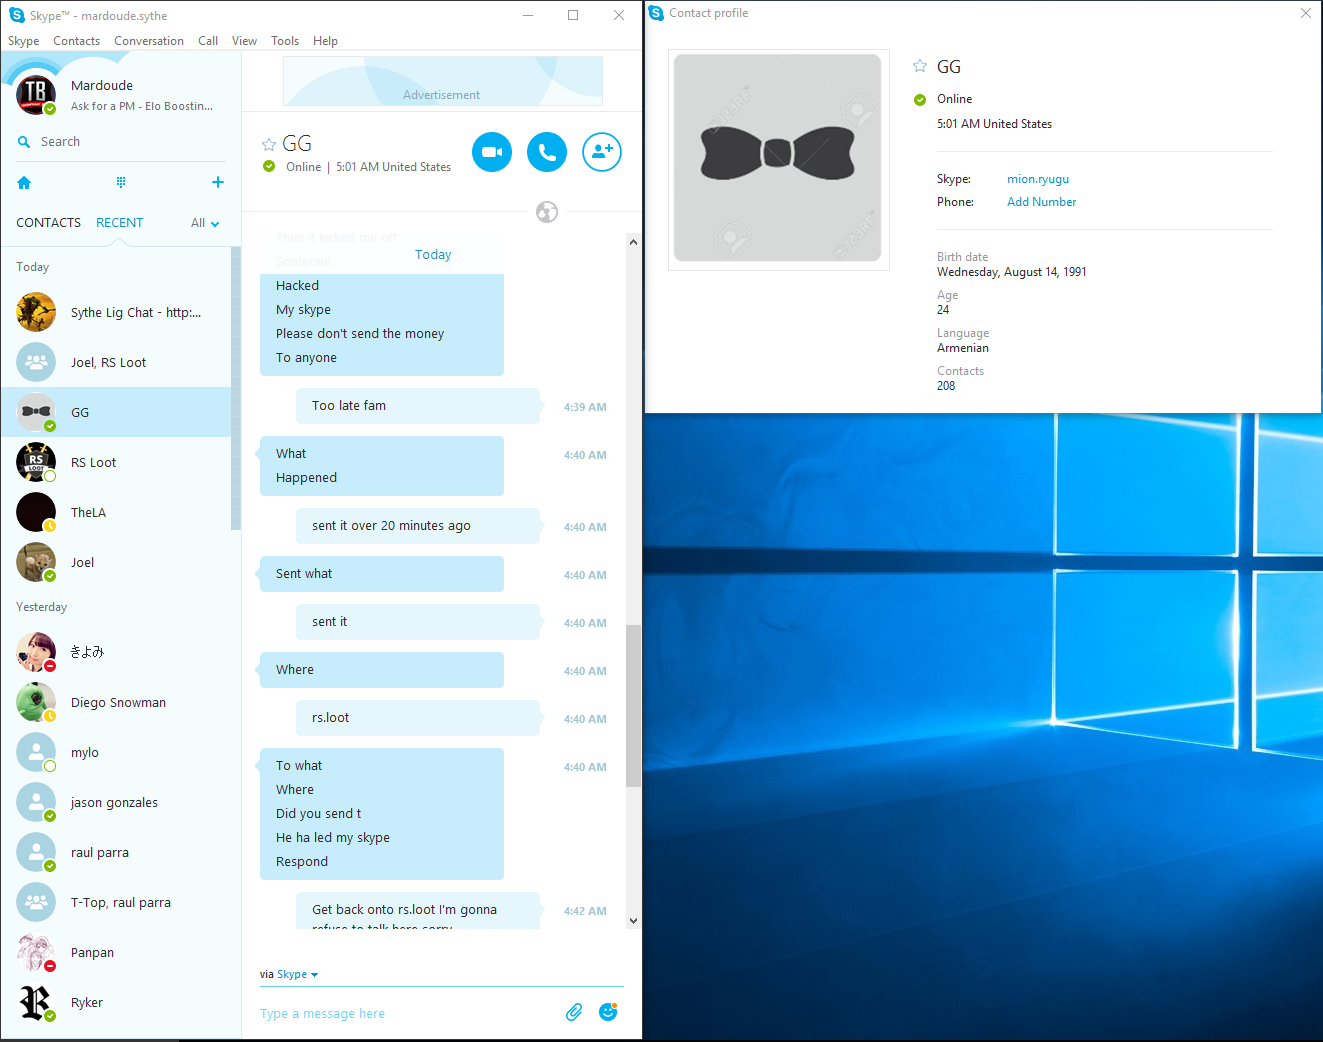Click the globe icon above the chat
Image resolution: width=1323 pixels, height=1042 pixels.
click(547, 212)
